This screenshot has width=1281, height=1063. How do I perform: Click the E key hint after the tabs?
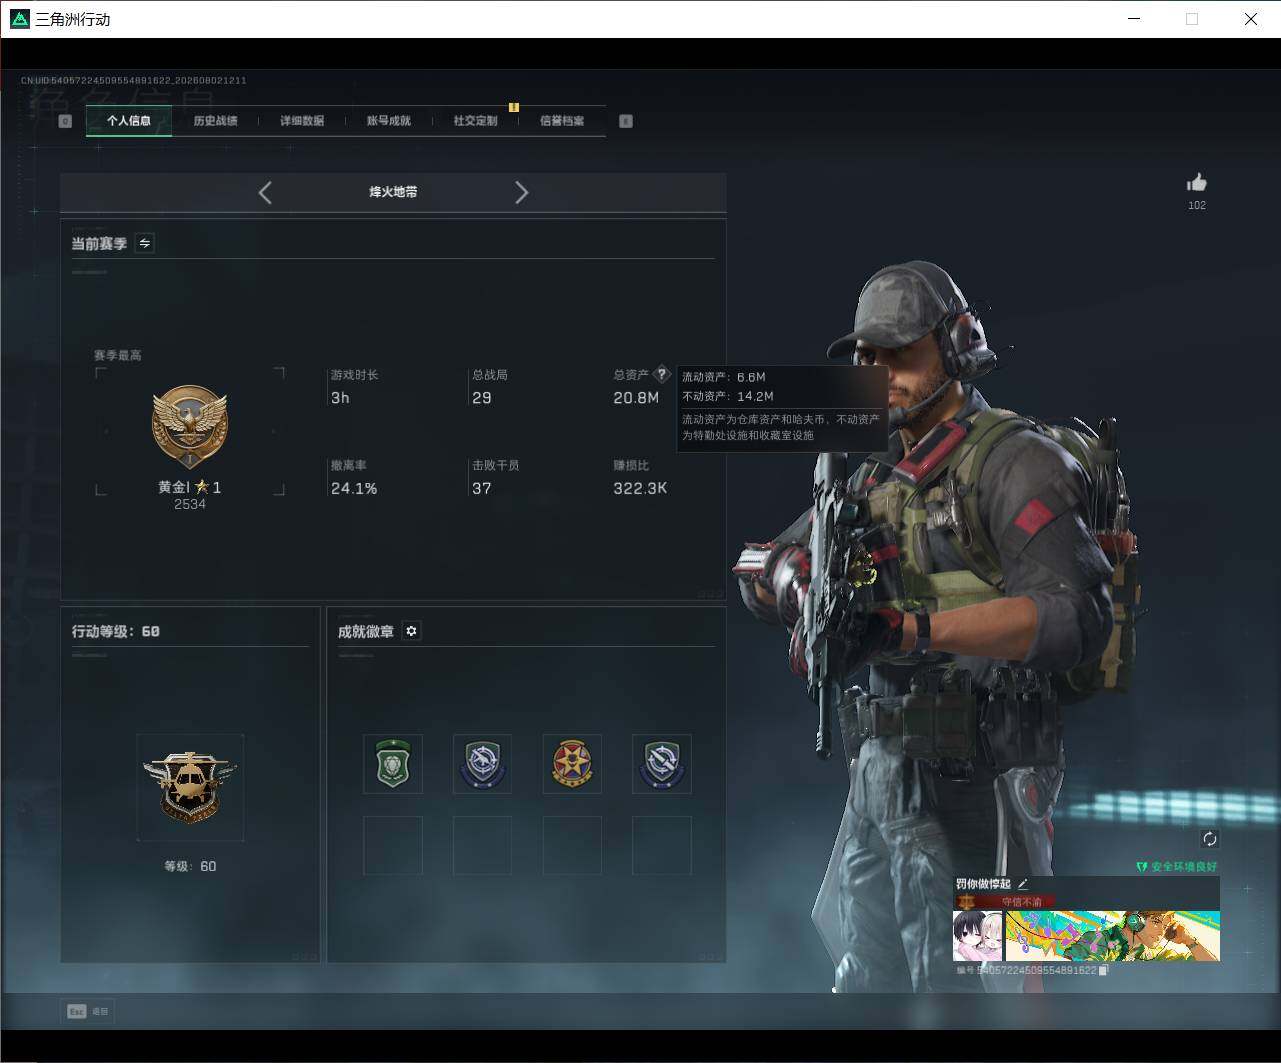coord(626,121)
